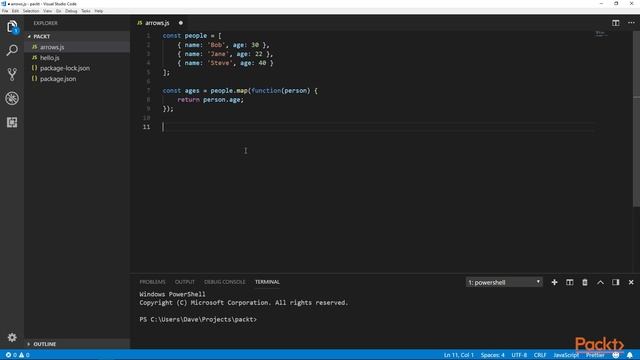This screenshot has width=640, height=360.
Task: Click the feedback smiley in status bar
Action: (x=616, y=355)
